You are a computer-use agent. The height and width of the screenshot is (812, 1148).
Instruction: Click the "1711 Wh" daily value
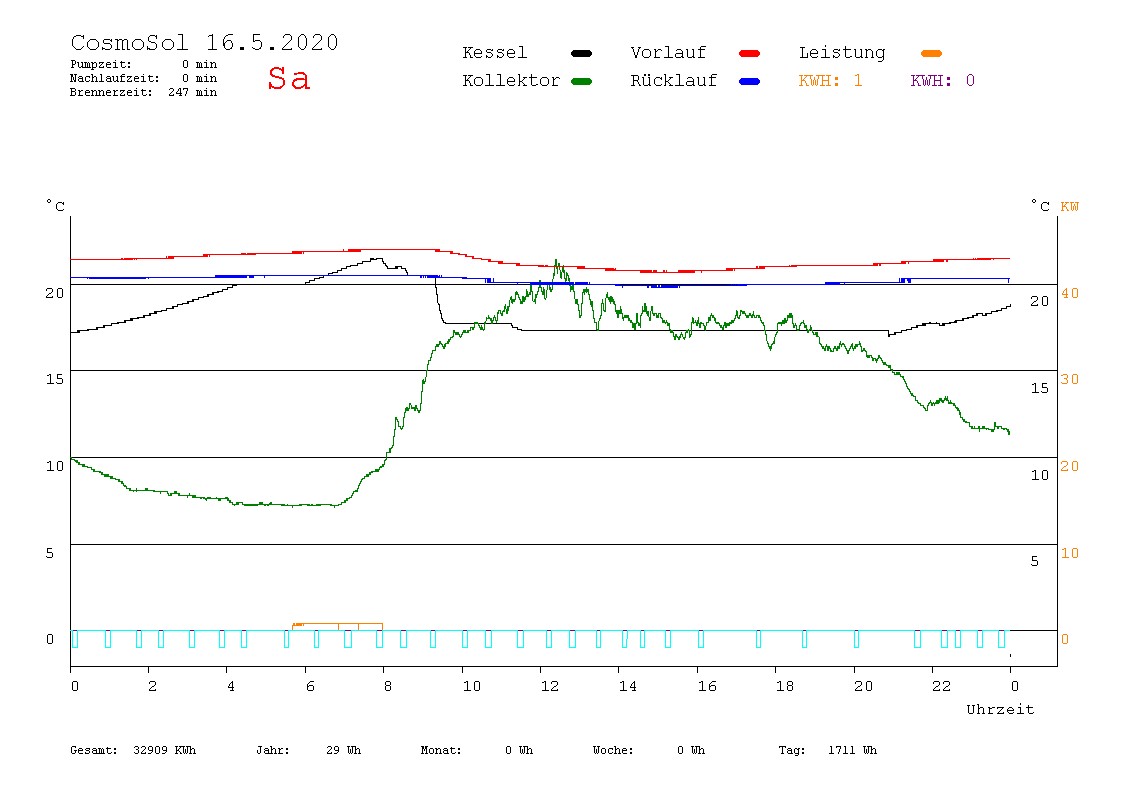[852, 750]
